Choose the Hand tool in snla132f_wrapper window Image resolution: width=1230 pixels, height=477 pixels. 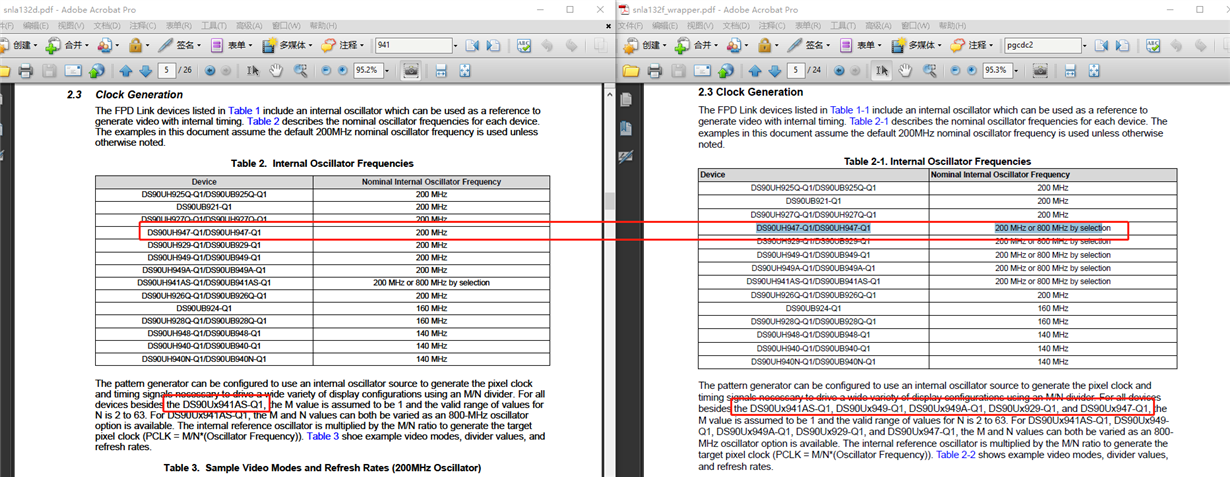[904, 71]
